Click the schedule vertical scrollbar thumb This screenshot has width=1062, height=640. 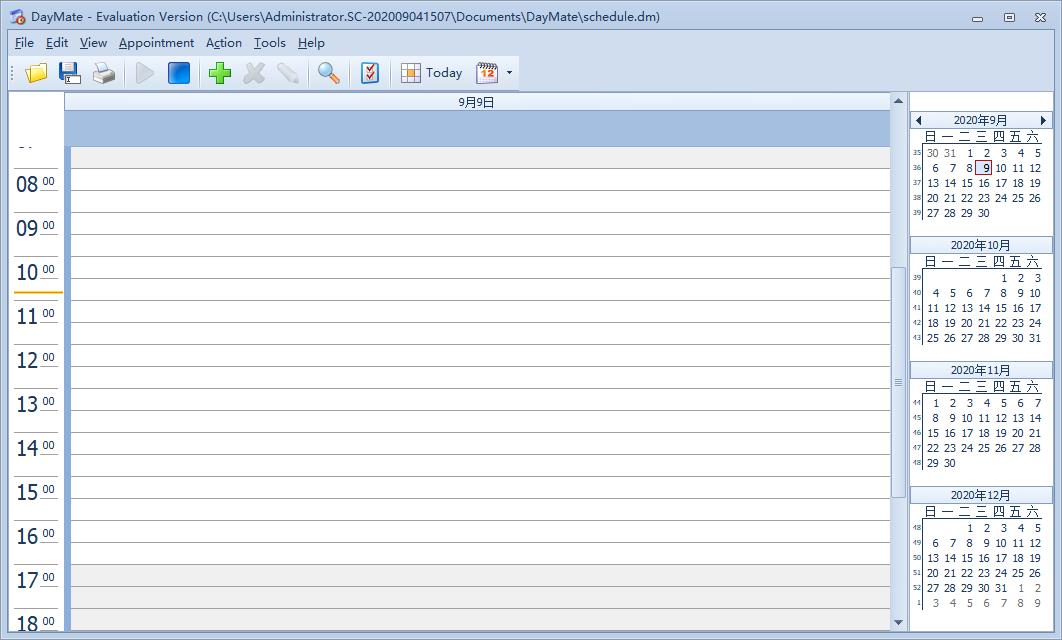coord(898,382)
